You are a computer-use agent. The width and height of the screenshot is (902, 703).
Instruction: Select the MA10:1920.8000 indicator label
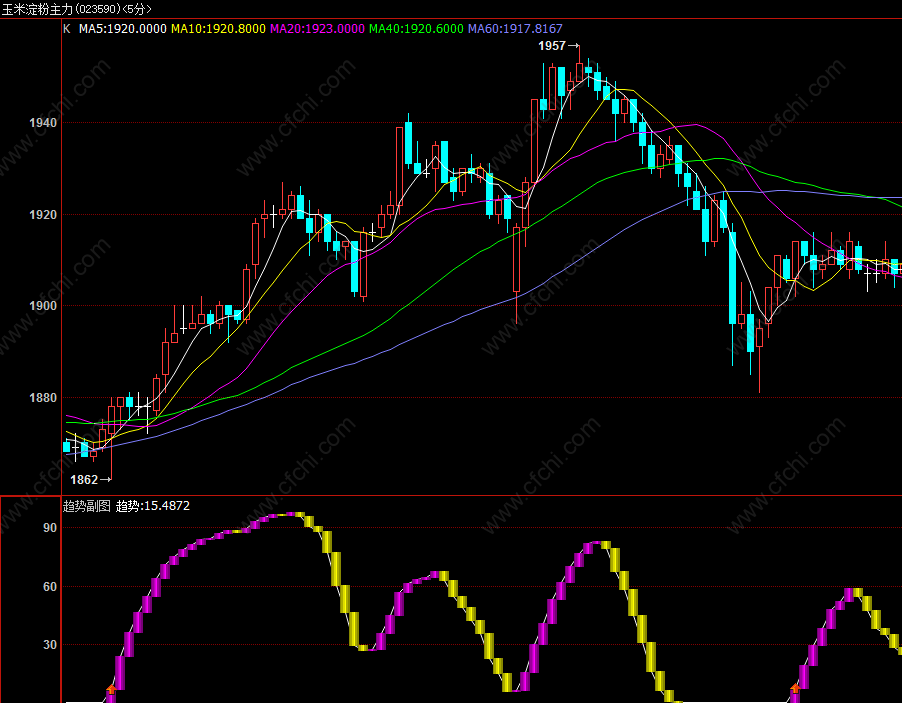tap(219, 29)
